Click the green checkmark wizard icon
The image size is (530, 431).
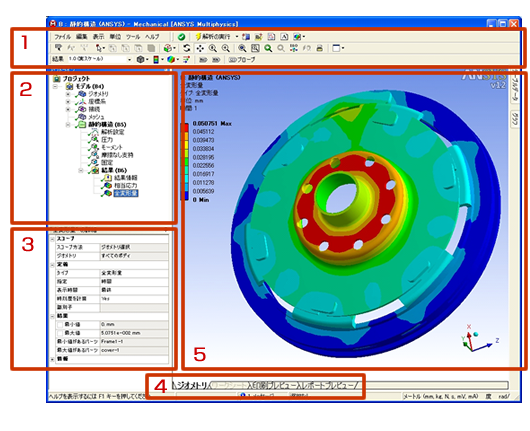182,37
